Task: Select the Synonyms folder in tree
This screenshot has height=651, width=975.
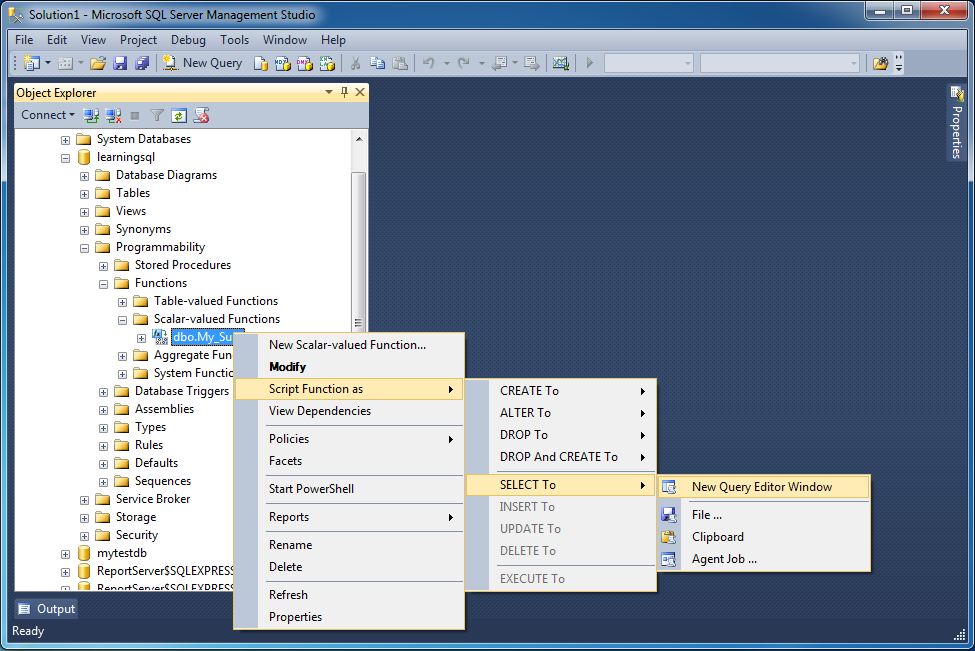Action: click(x=143, y=229)
